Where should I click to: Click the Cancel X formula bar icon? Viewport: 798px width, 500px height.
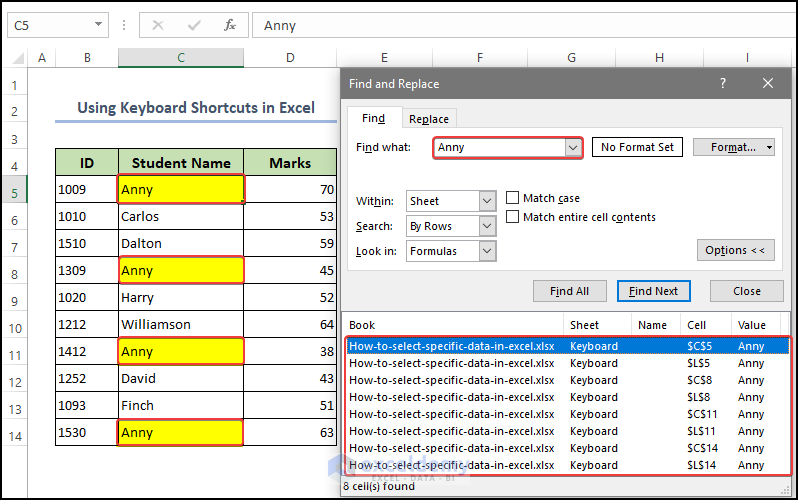(x=158, y=25)
